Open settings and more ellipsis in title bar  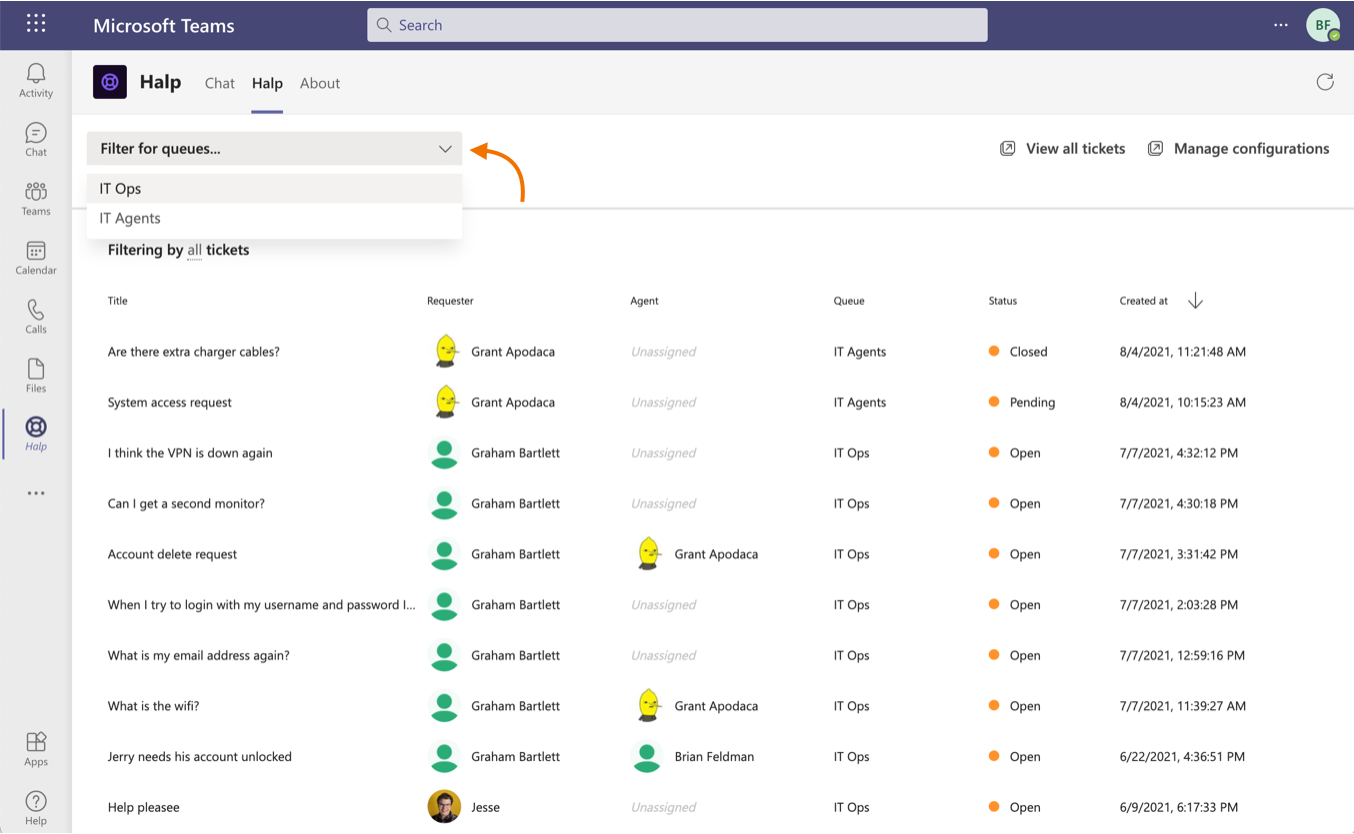(1281, 25)
